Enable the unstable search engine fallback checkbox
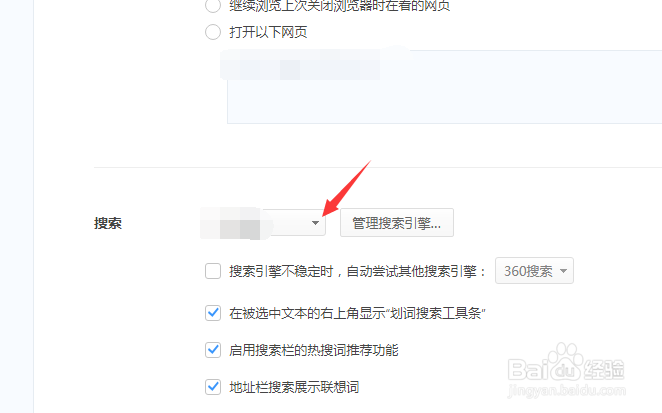The height and width of the screenshot is (413, 662). click(x=213, y=271)
